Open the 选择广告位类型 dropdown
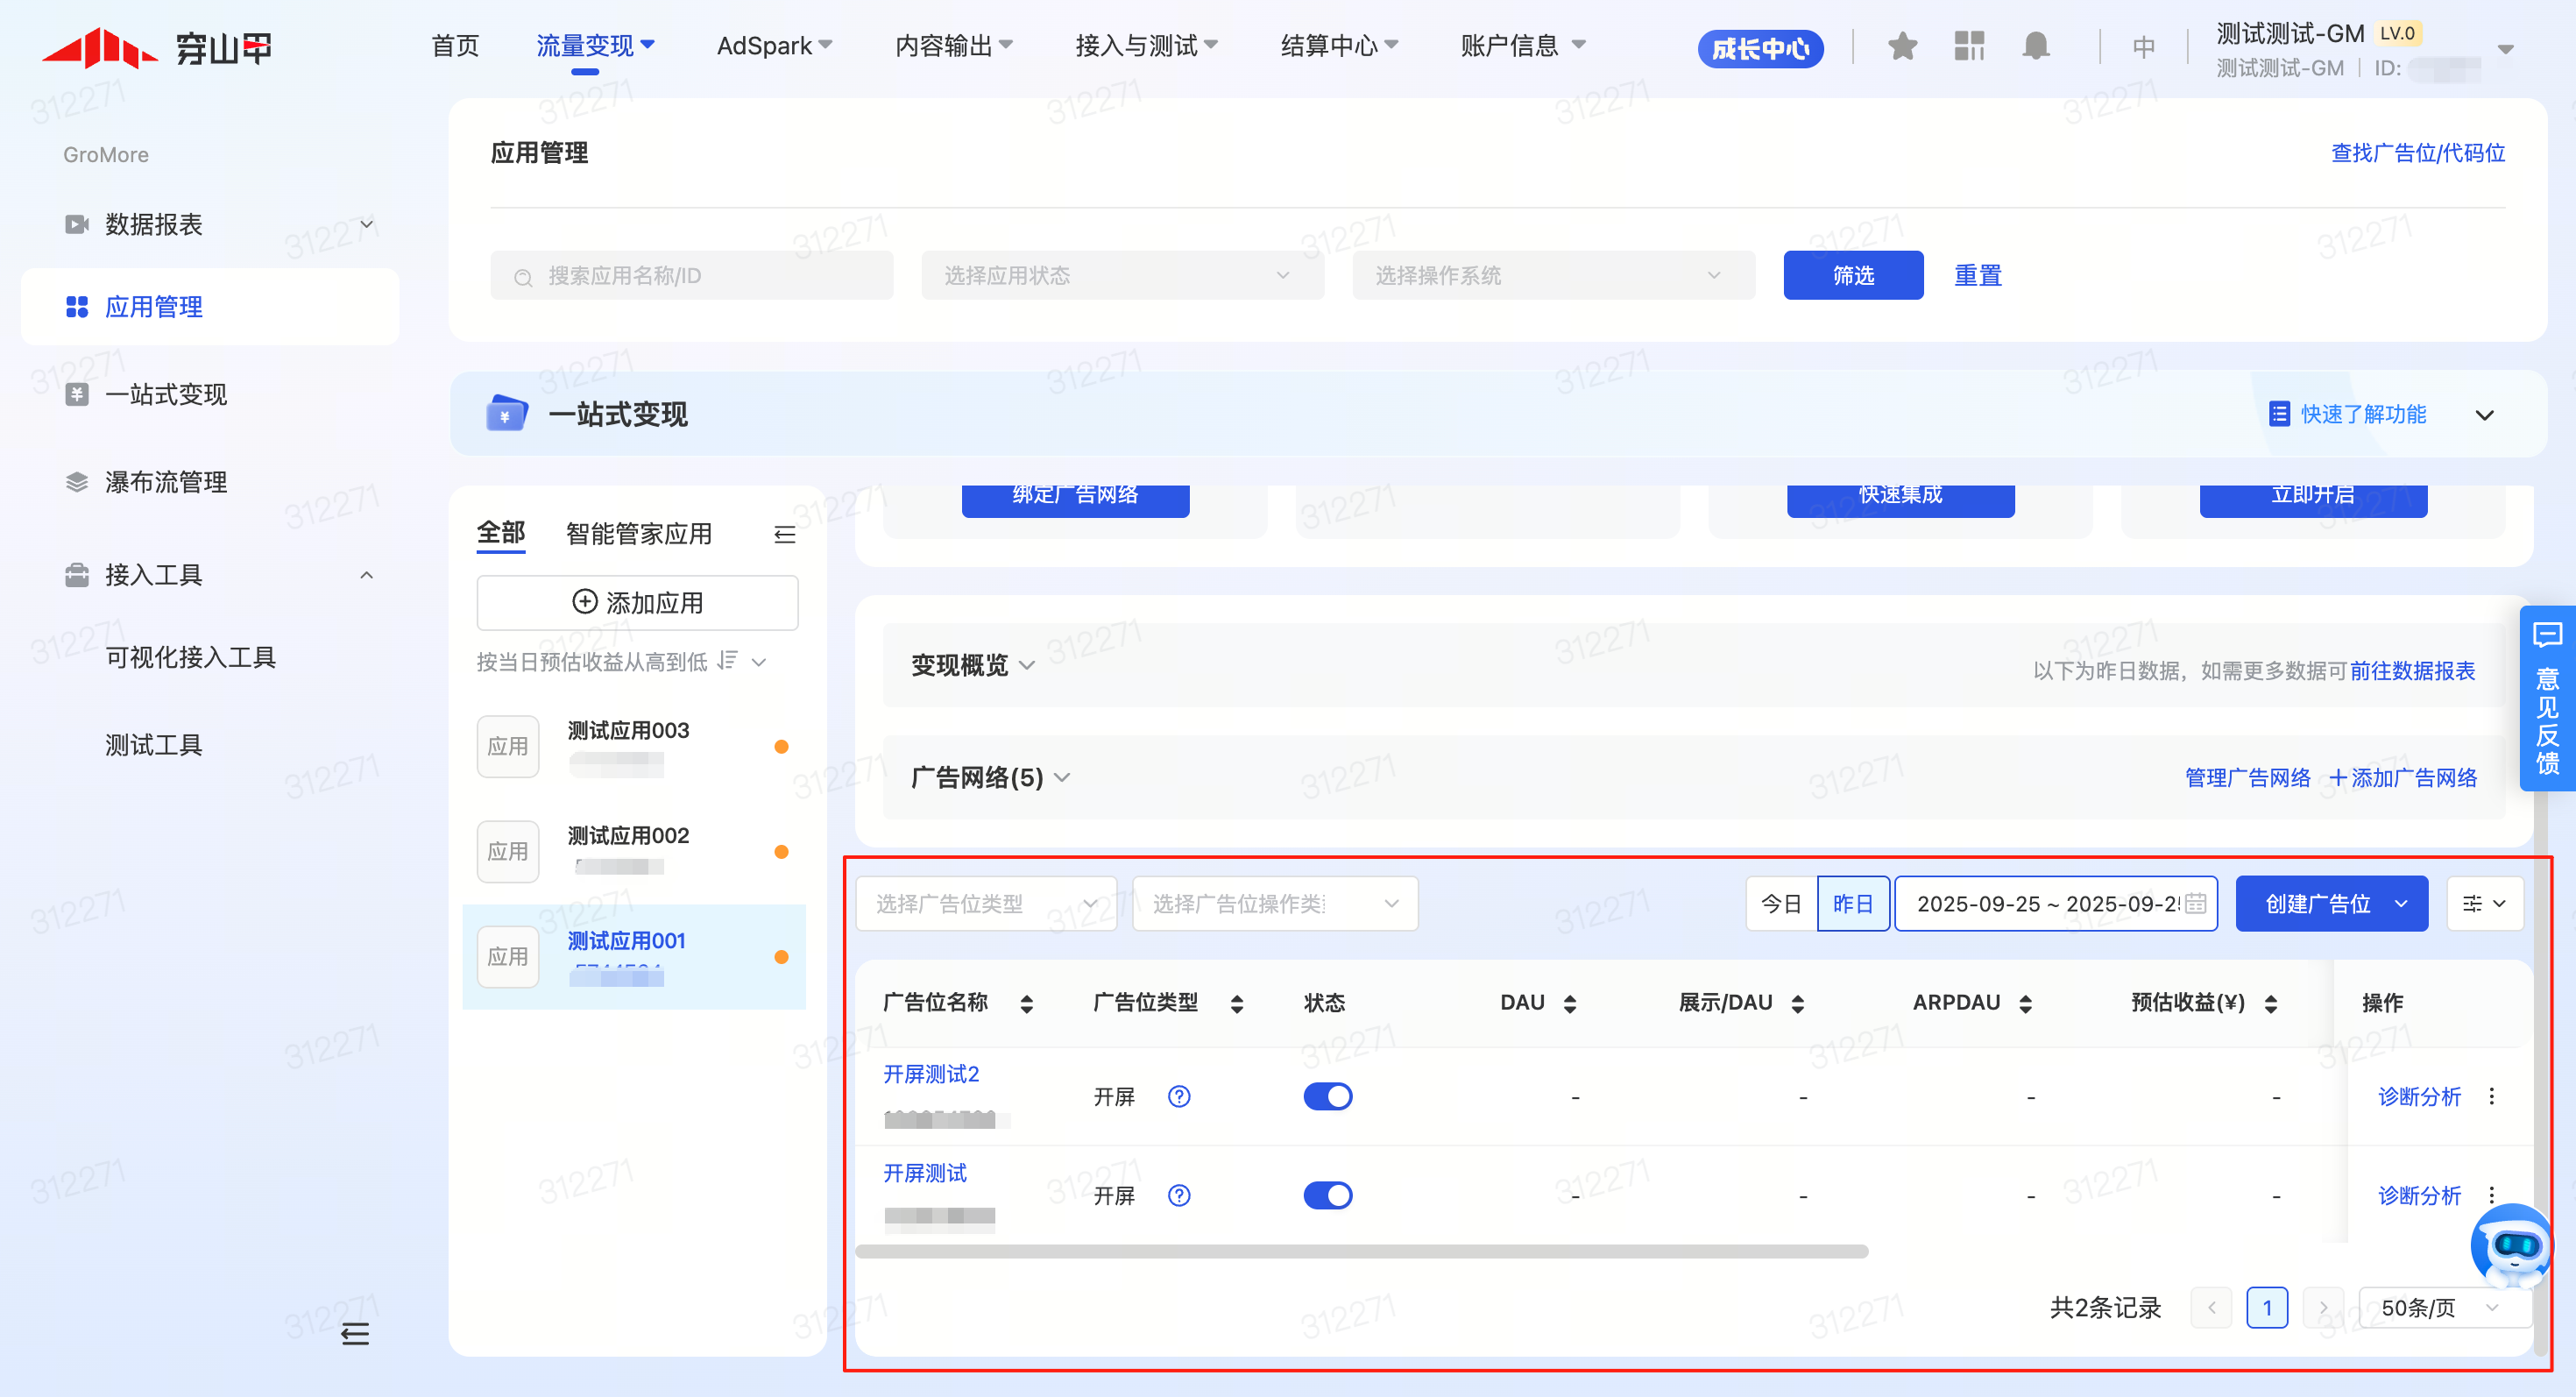 click(985, 904)
